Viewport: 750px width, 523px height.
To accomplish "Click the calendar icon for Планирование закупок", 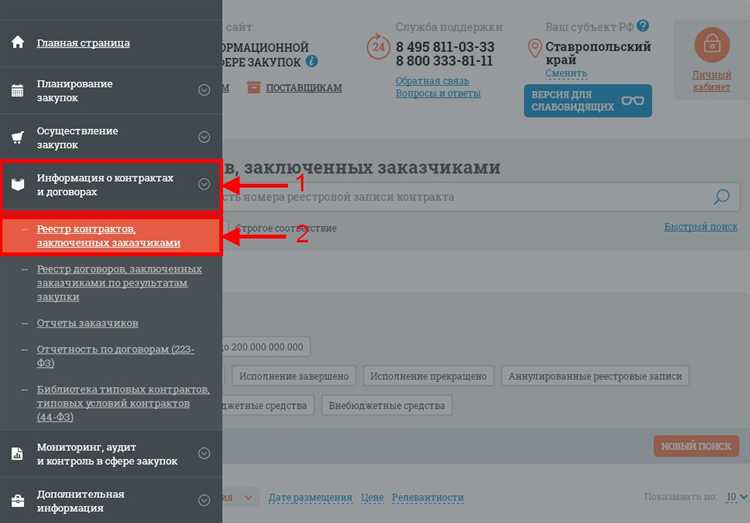I will click(x=17, y=91).
